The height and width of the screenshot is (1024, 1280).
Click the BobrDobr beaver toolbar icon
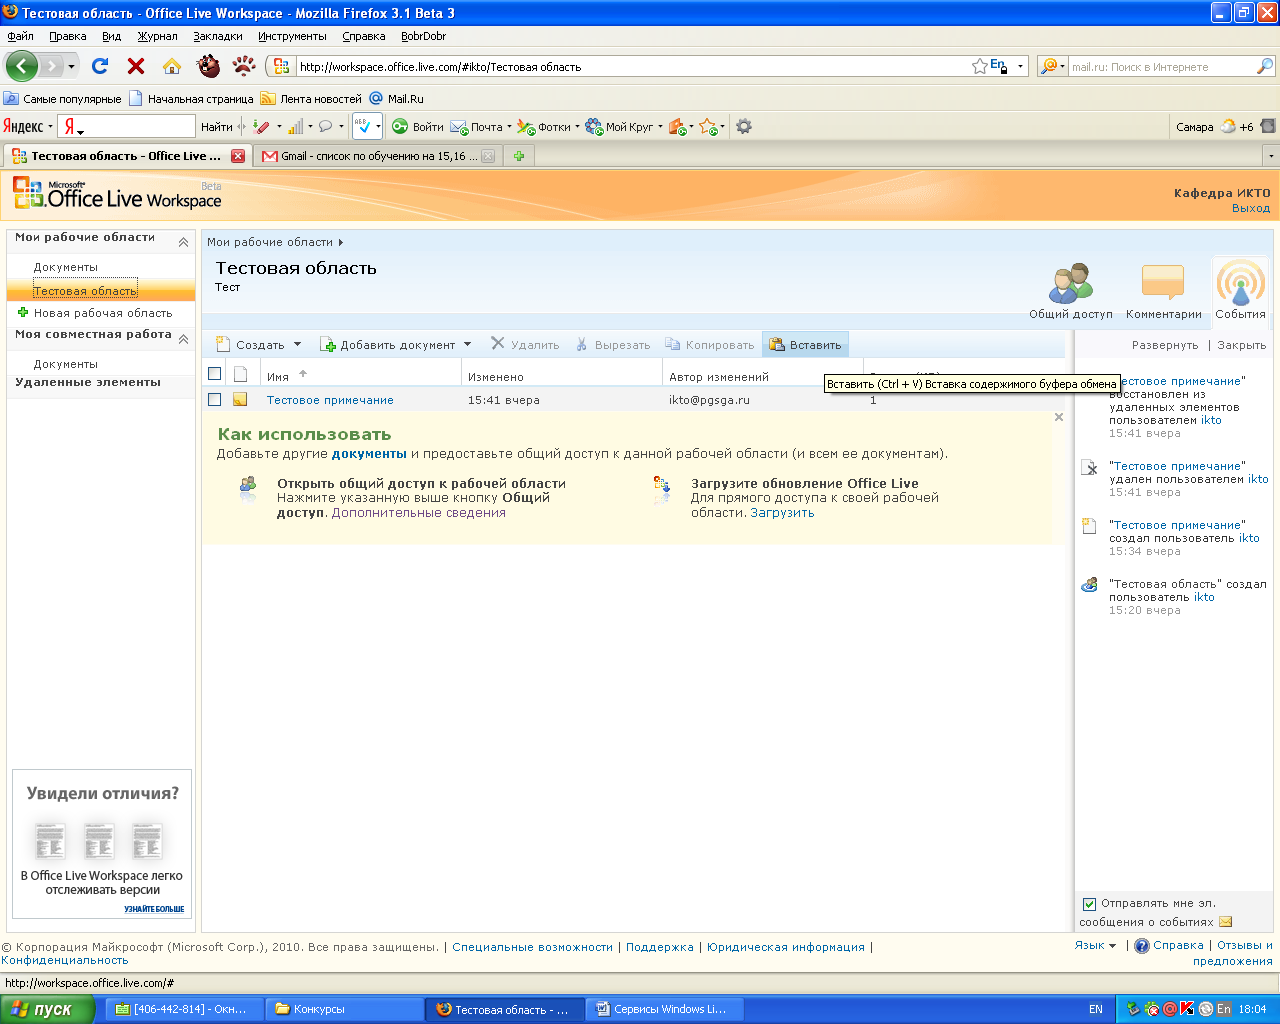pyautogui.click(x=208, y=66)
